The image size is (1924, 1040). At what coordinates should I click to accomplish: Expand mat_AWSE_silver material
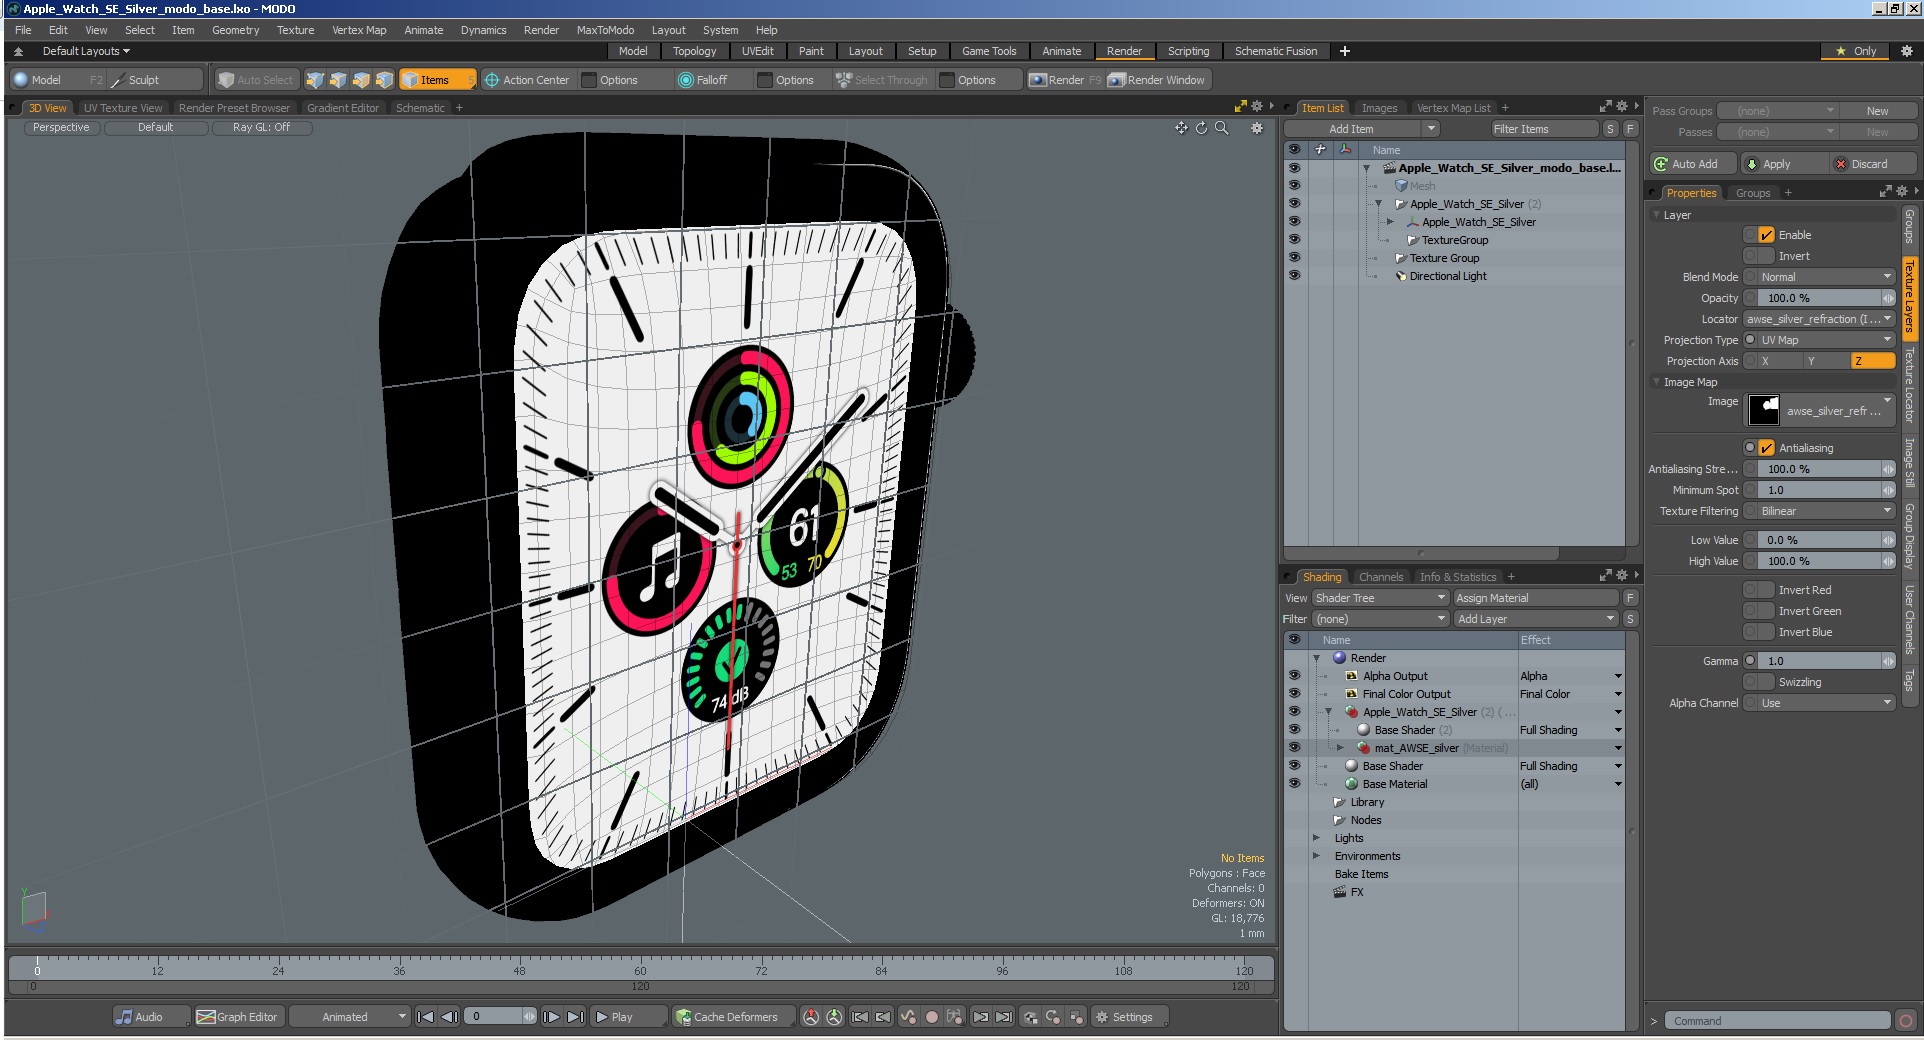(x=1340, y=748)
